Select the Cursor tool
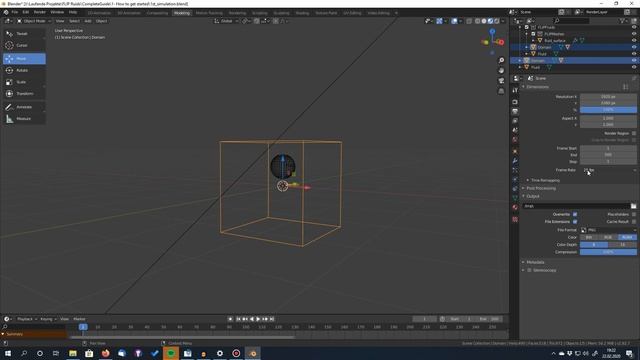The image size is (640, 360). click(x=24, y=45)
